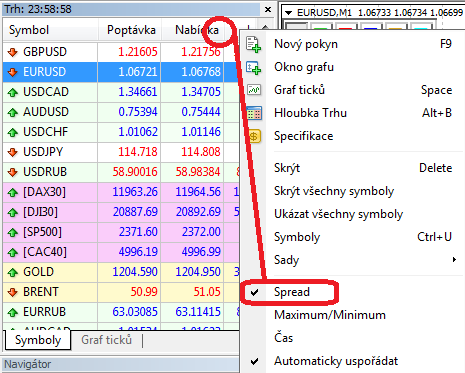The width and height of the screenshot is (465, 373).
Task: Enable the Čas column
Action: tap(283, 338)
